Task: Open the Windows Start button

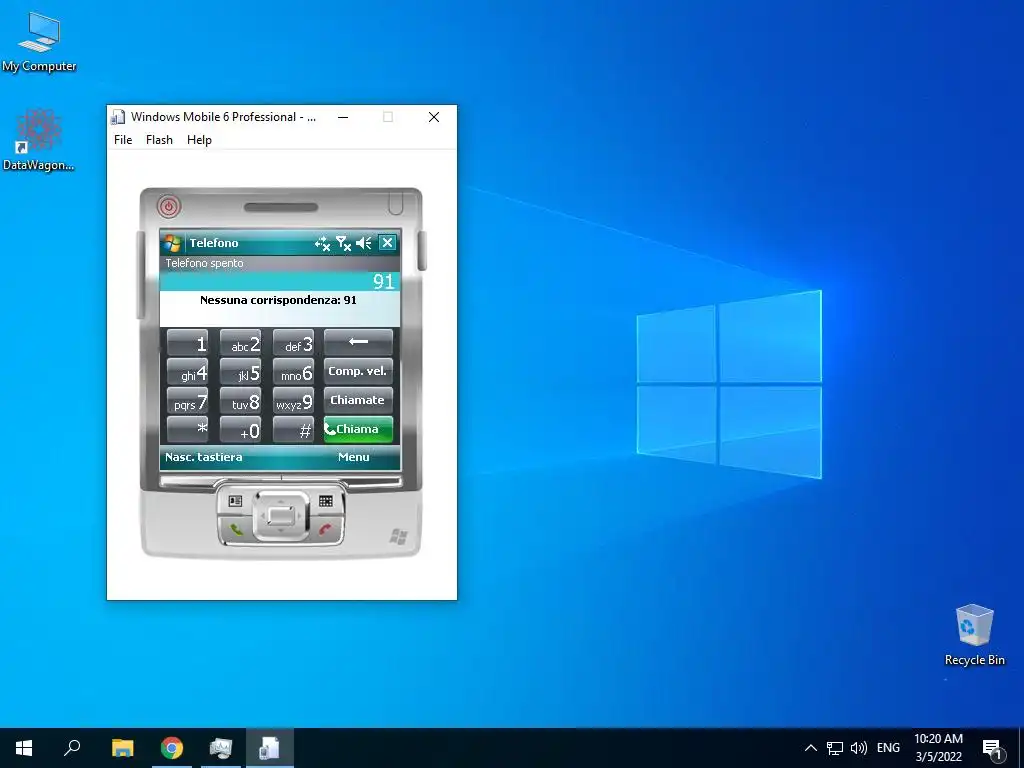Action: click(x=24, y=748)
